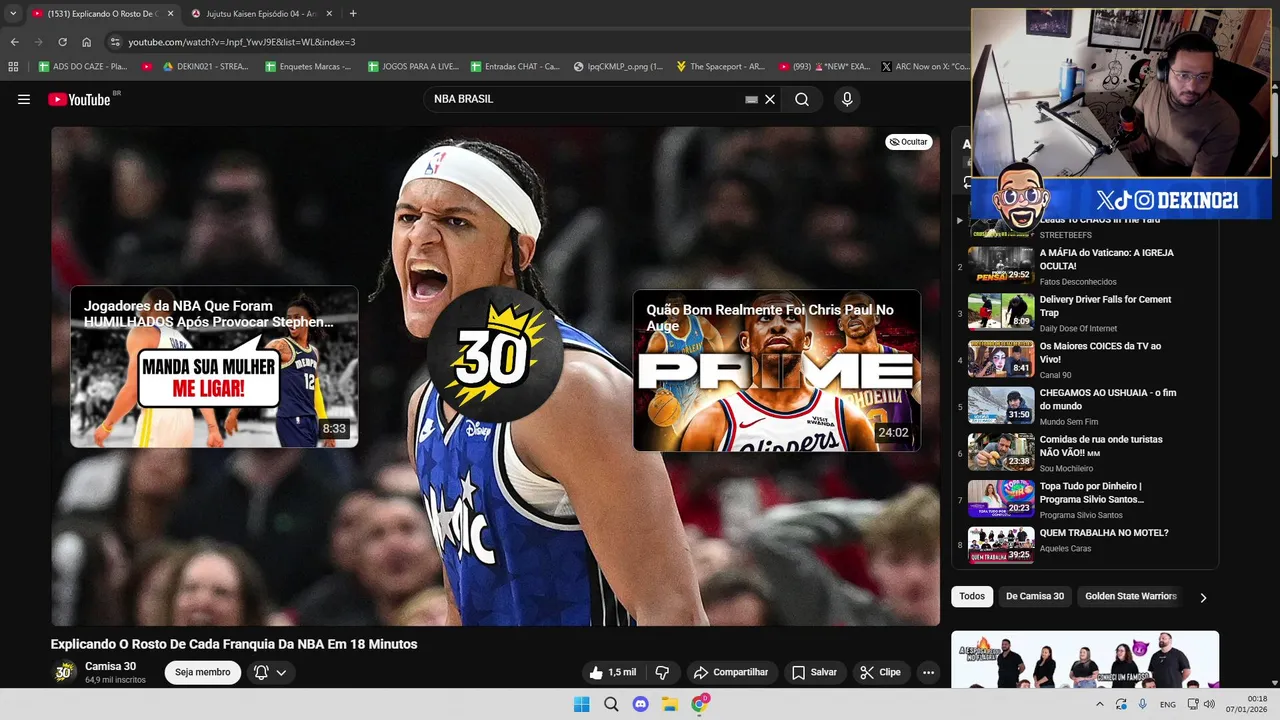
Task: Open volume control in system tray
Action: click(x=1209, y=704)
